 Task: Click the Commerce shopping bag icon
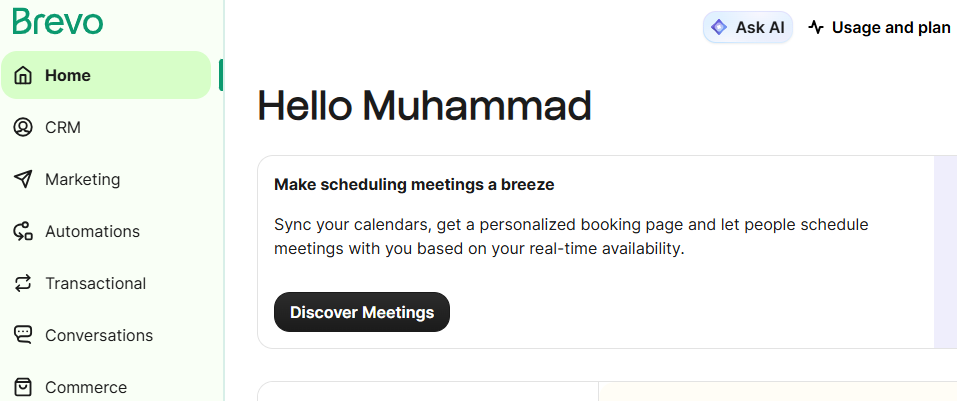[x=24, y=387]
